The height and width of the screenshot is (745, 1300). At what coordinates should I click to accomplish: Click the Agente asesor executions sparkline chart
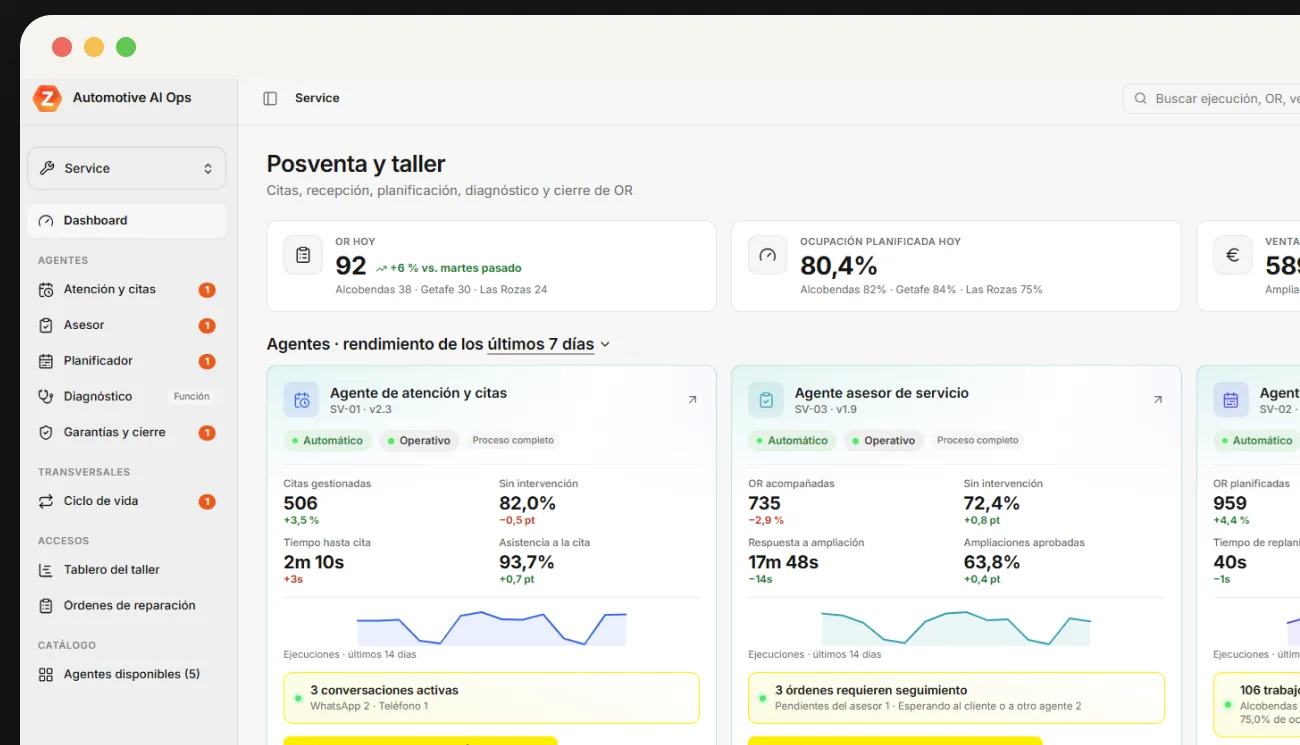click(956, 628)
